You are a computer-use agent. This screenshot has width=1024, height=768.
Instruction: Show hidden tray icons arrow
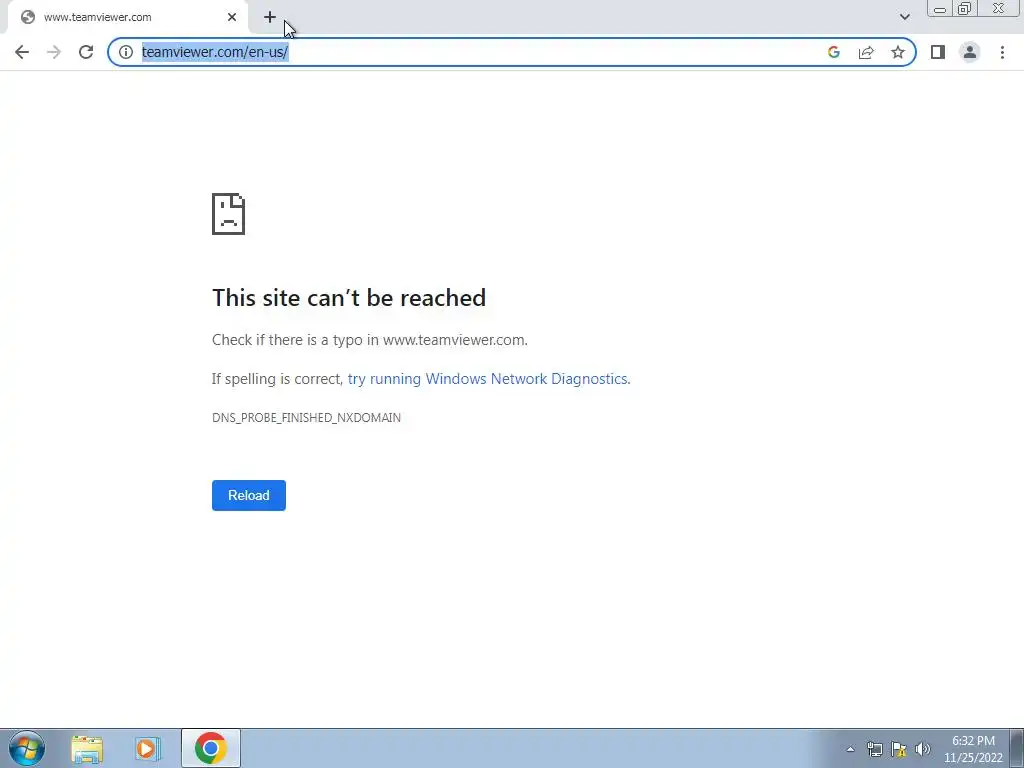(850, 749)
